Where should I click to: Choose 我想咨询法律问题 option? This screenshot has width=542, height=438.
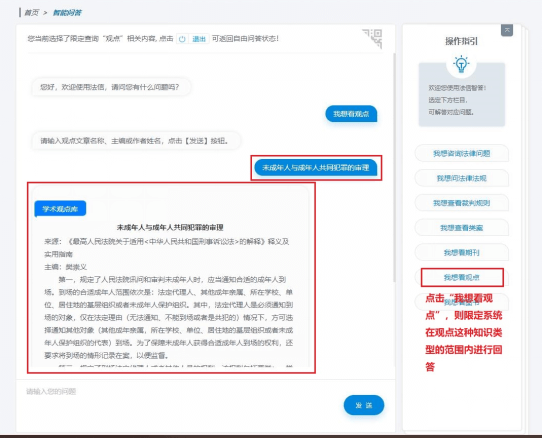(x=461, y=153)
